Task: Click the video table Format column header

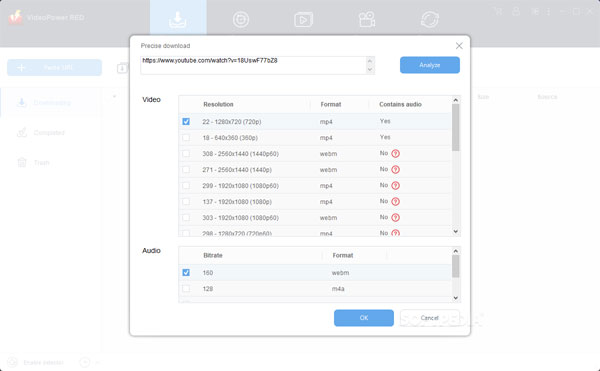Action: coord(331,104)
